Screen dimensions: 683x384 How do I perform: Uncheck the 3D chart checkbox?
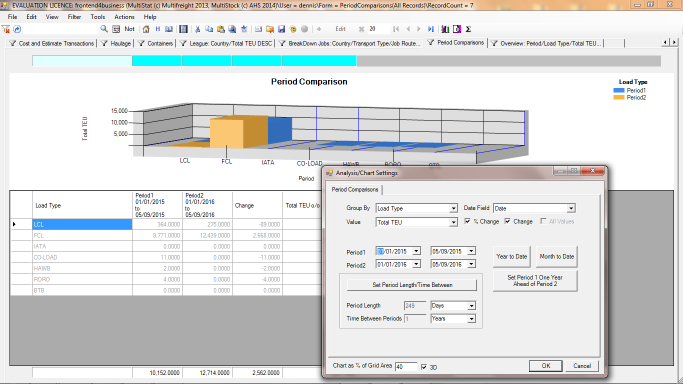[x=424, y=367]
